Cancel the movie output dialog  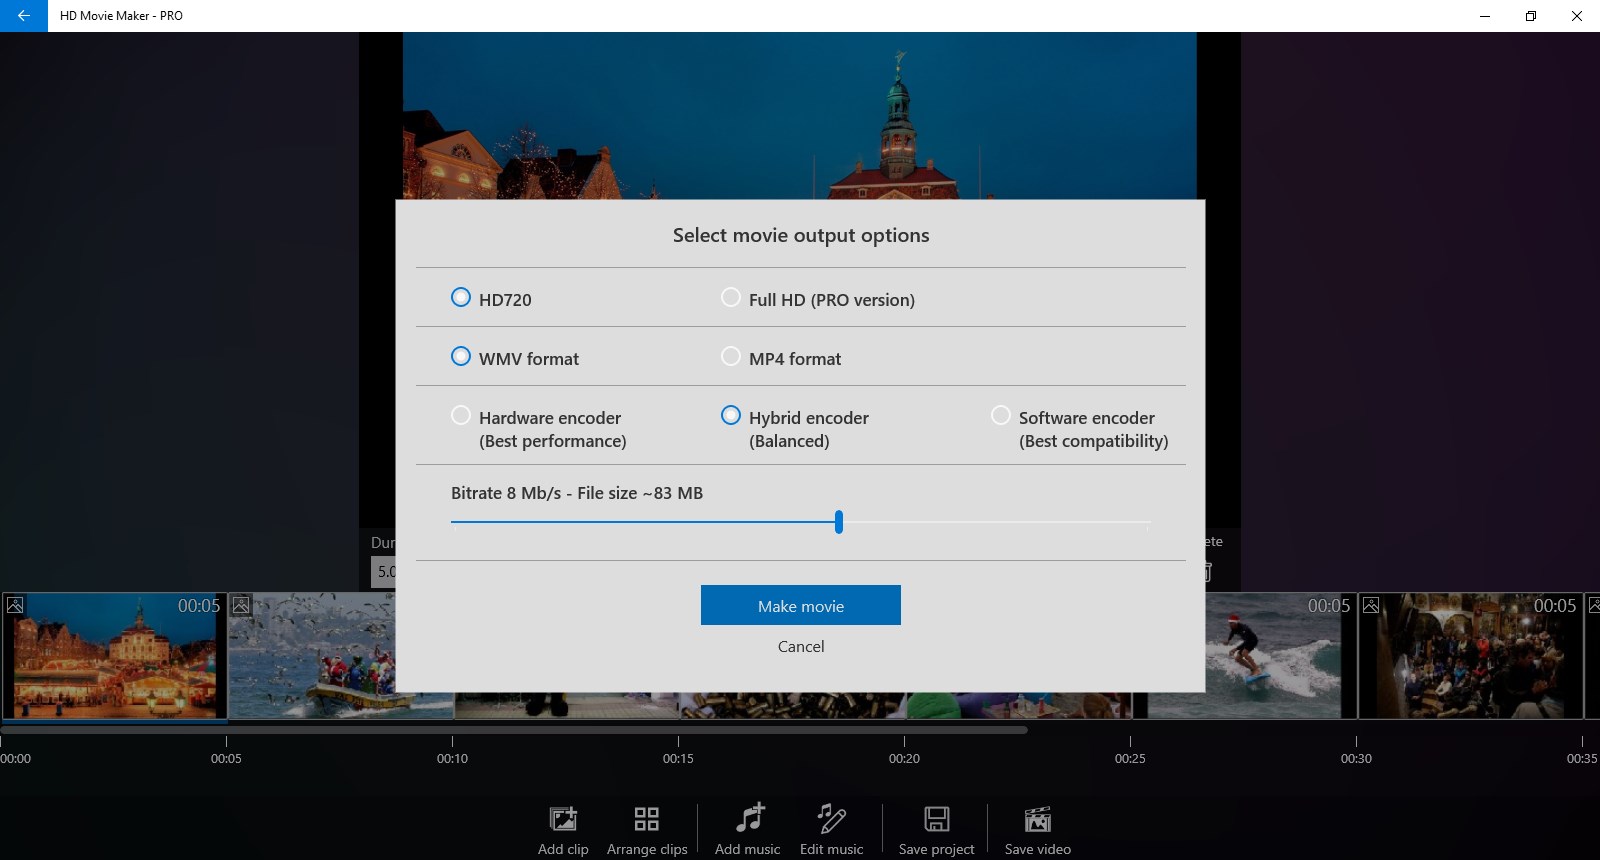point(801,646)
